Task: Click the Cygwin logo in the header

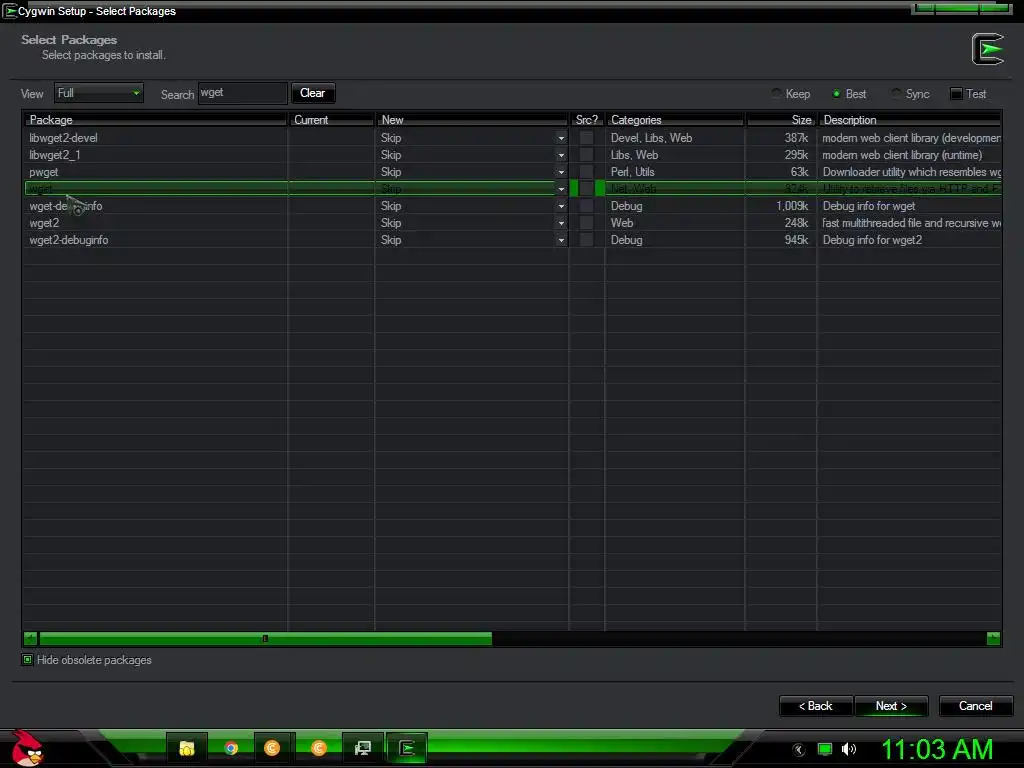Action: (987, 49)
